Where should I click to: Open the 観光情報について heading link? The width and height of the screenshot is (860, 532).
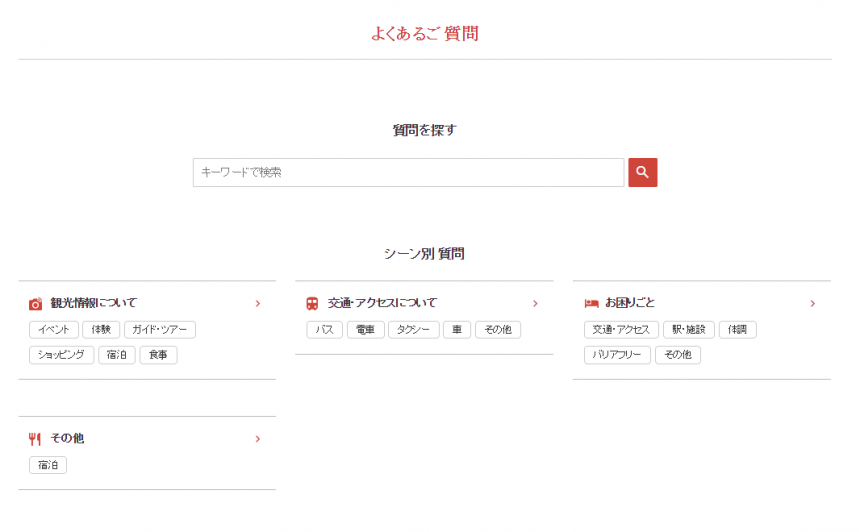click(x=94, y=303)
